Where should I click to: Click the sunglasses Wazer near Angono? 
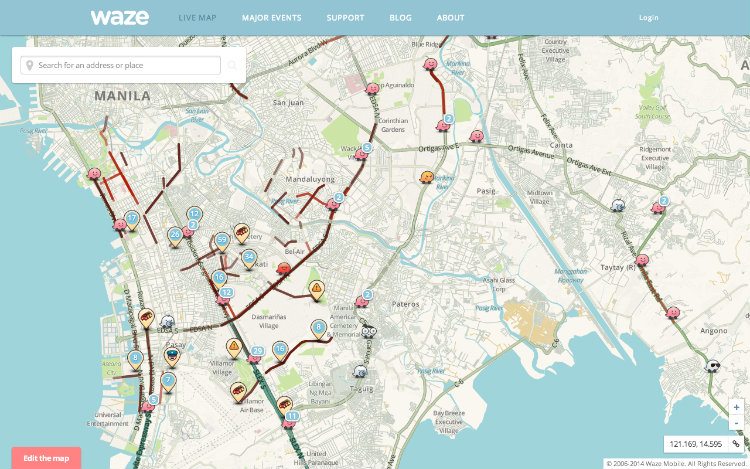point(713,366)
